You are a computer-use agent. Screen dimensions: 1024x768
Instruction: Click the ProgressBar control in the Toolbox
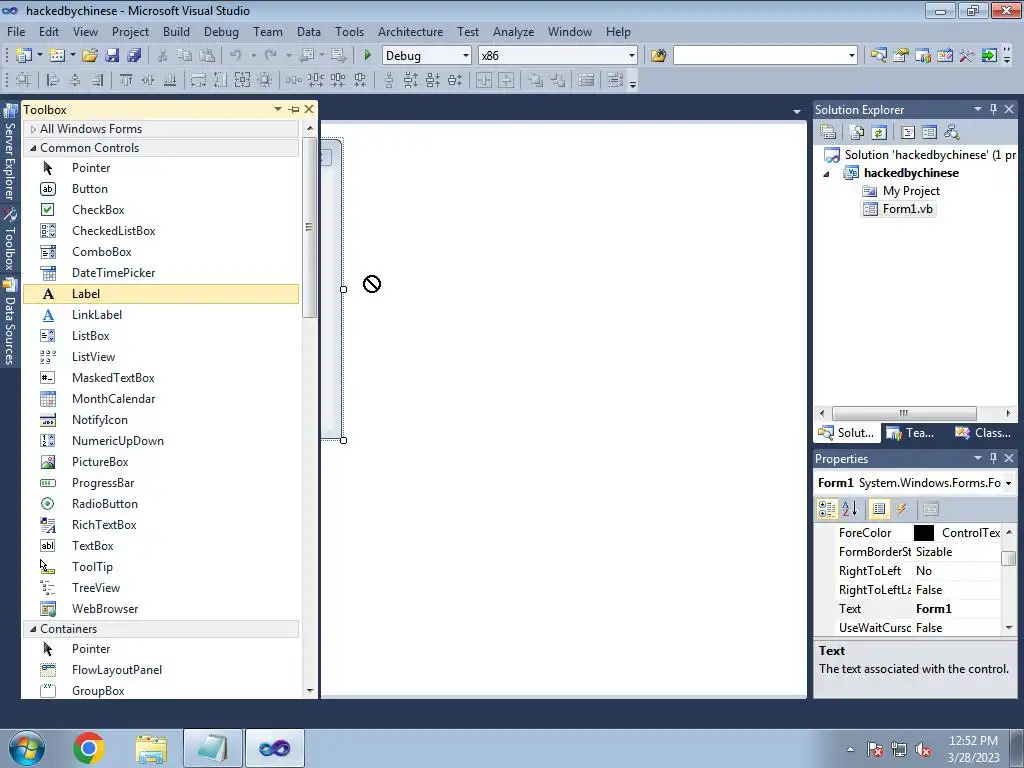point(161,483)
